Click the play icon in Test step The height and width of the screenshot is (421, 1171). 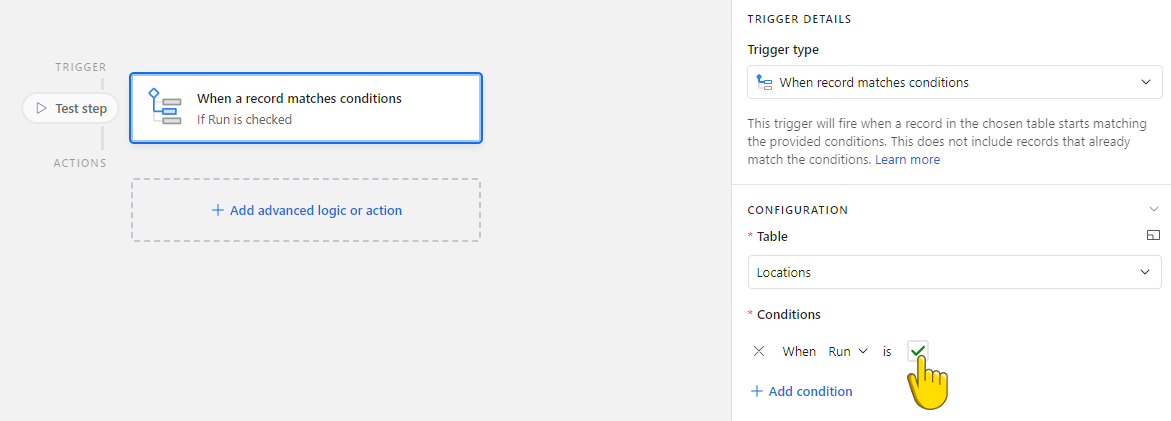(x=41, y=108)
